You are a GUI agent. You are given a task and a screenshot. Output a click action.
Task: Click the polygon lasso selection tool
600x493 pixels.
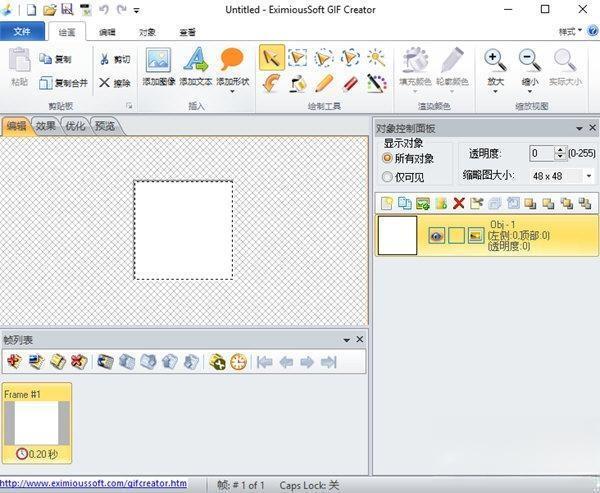[x=350, y=58]
